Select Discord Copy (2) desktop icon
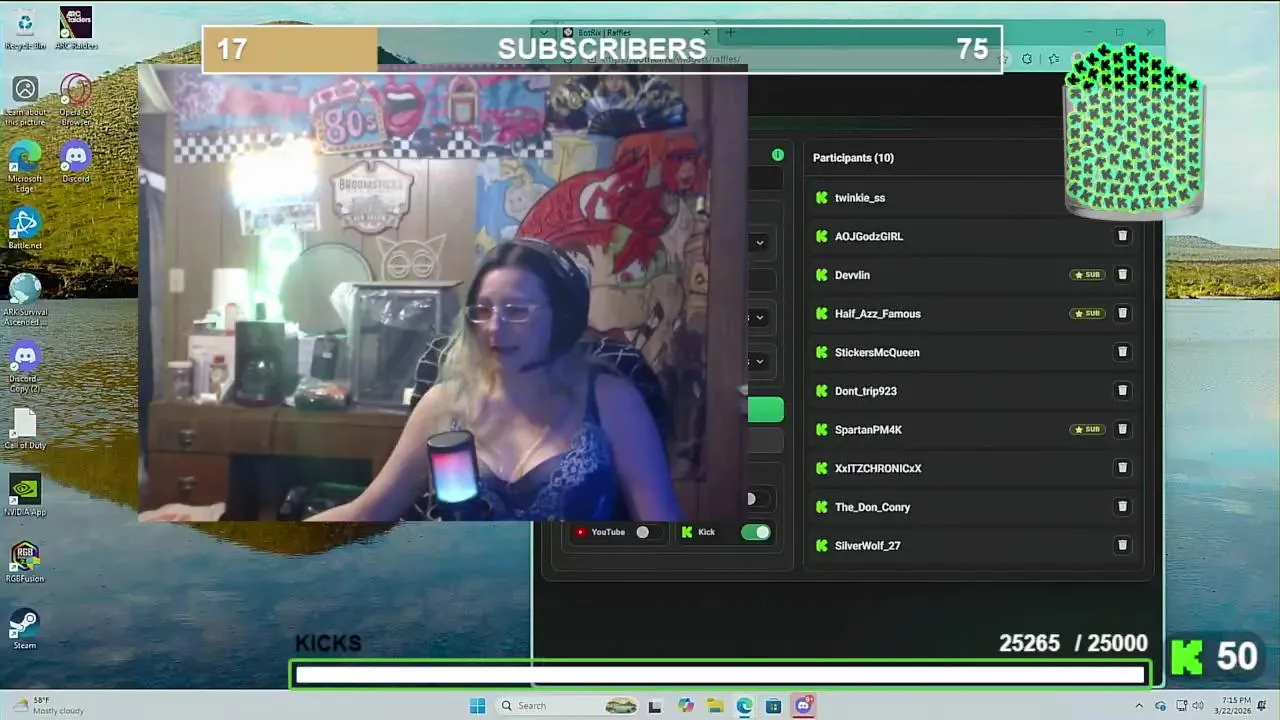The width and height of the screenshot is (1280, 720). tap(25, 366)
